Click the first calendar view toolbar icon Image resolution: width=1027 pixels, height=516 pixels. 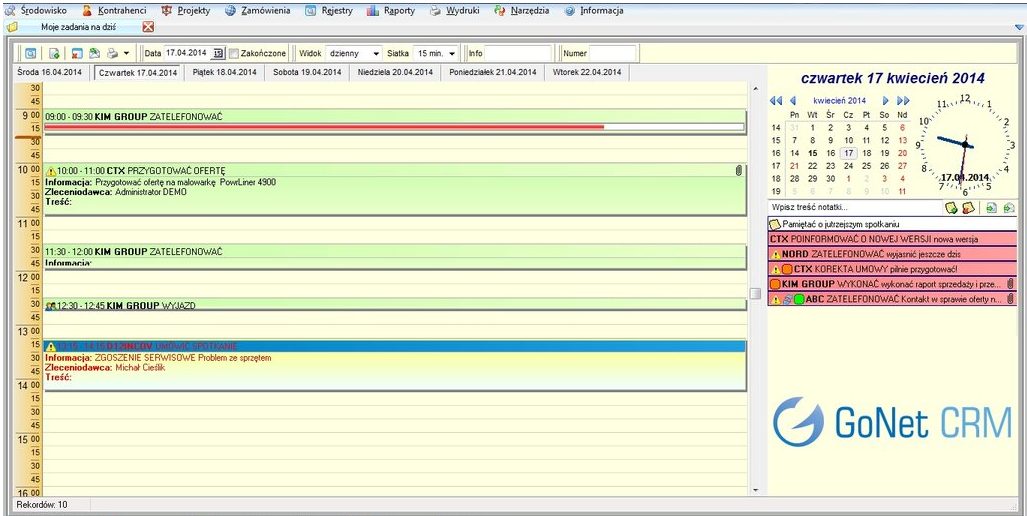click(x=30, y=53)
